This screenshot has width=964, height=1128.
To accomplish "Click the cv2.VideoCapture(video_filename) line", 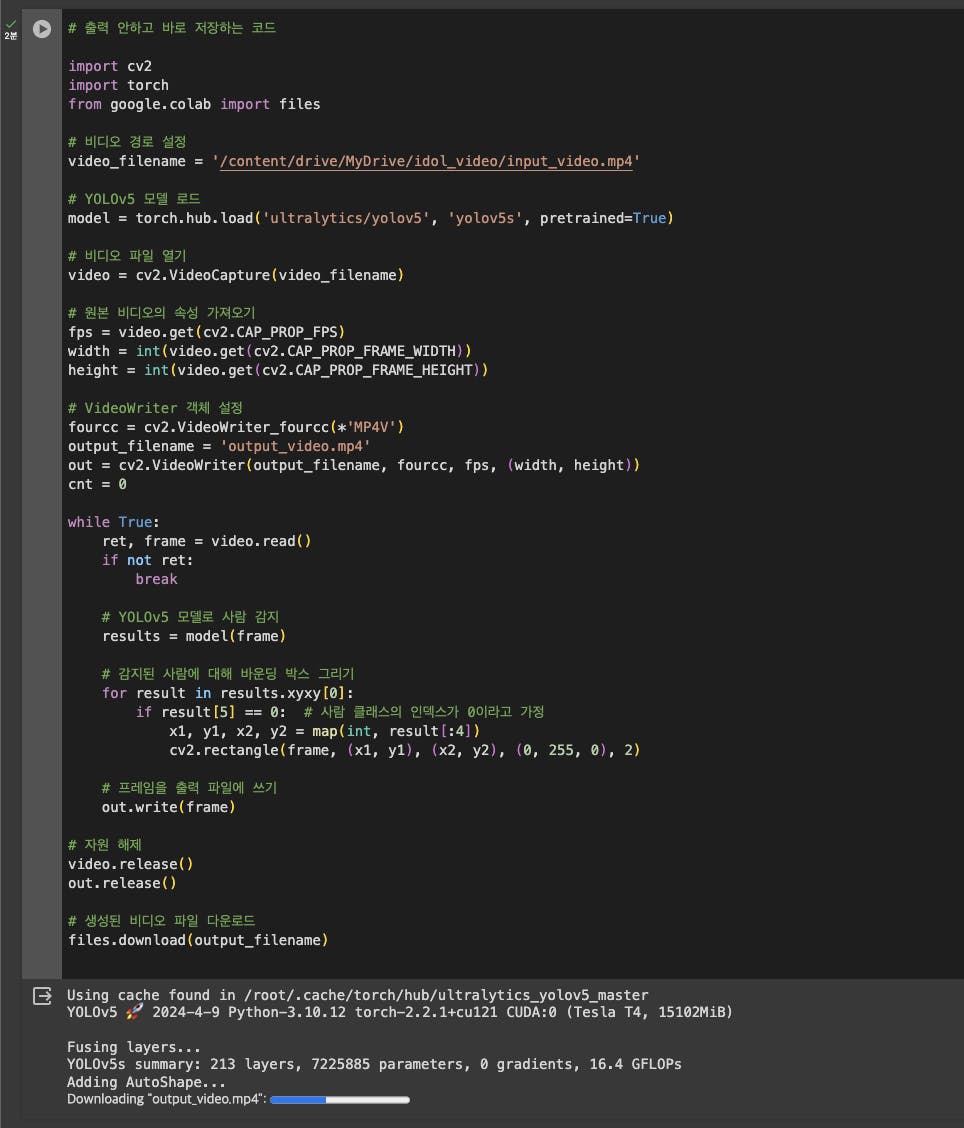I will pos(236,275).
